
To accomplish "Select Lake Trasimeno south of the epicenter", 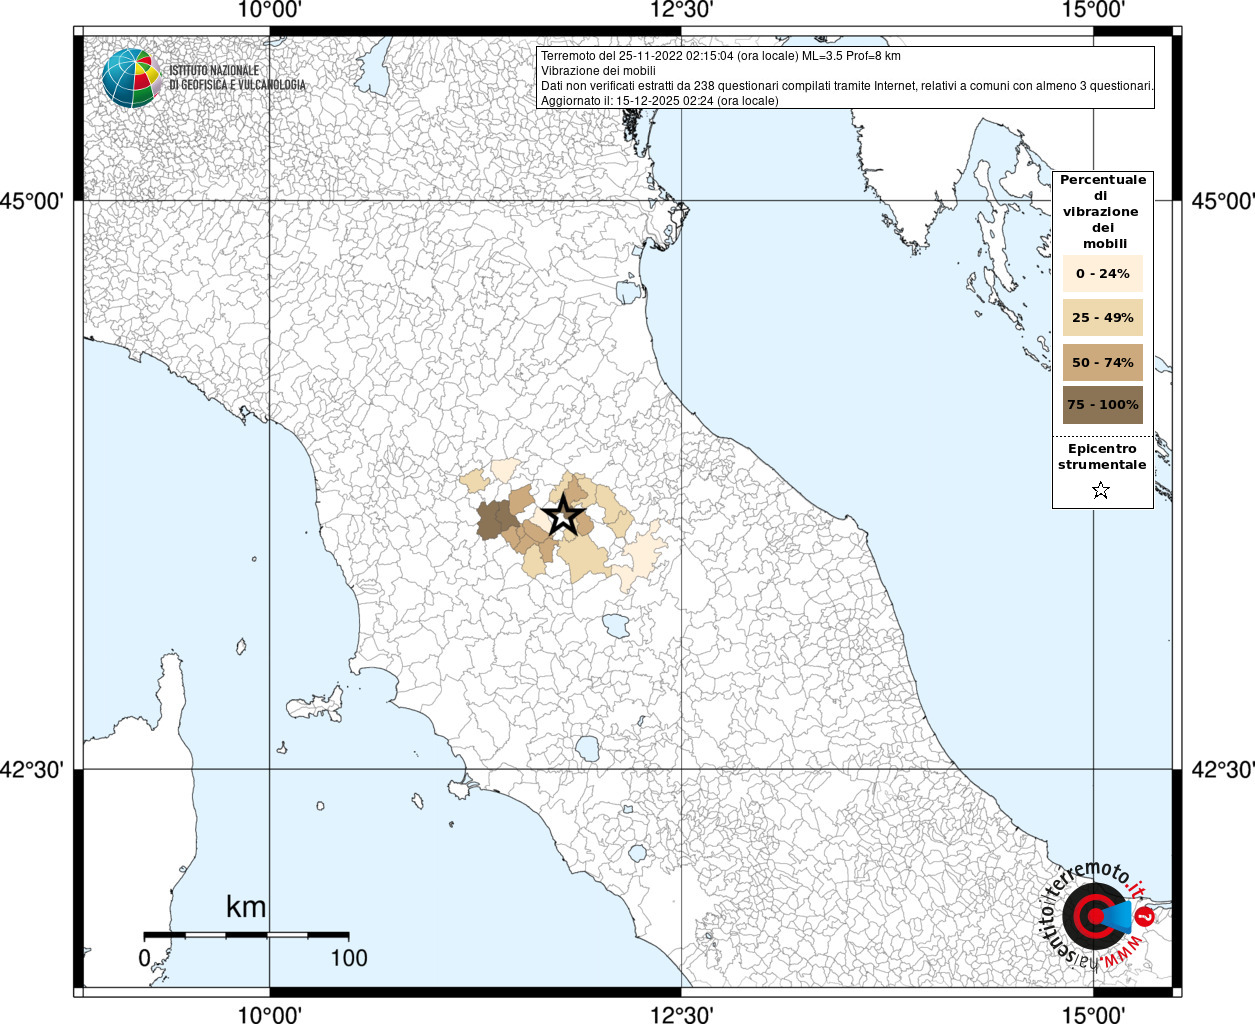I will tap(616, 627).
